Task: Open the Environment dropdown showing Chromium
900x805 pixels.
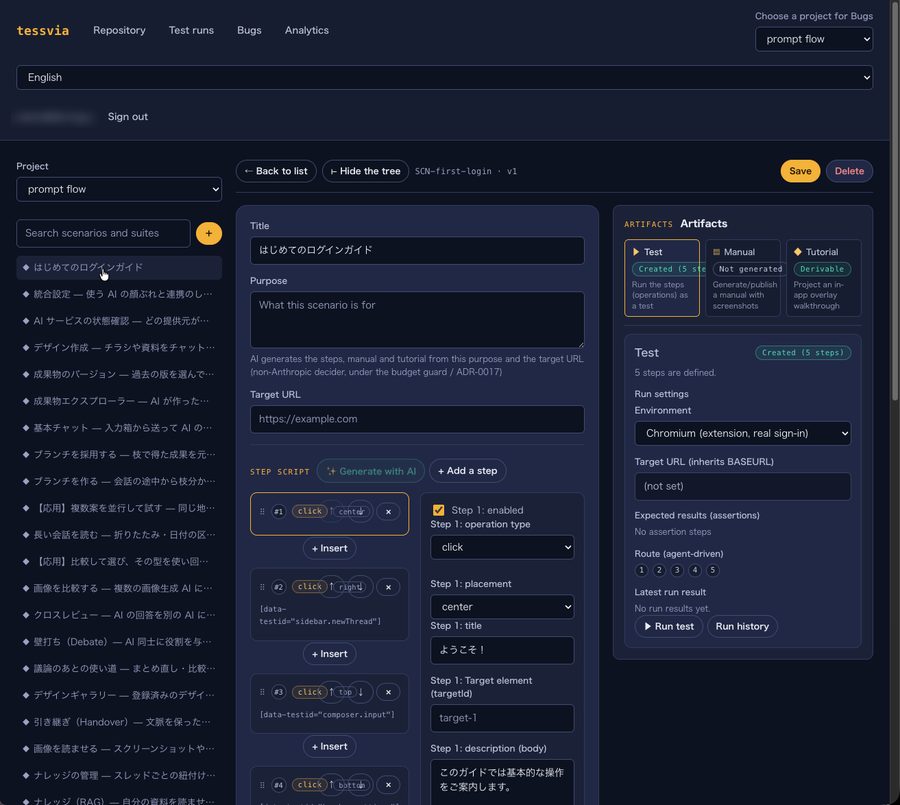Action: (743, 434)
